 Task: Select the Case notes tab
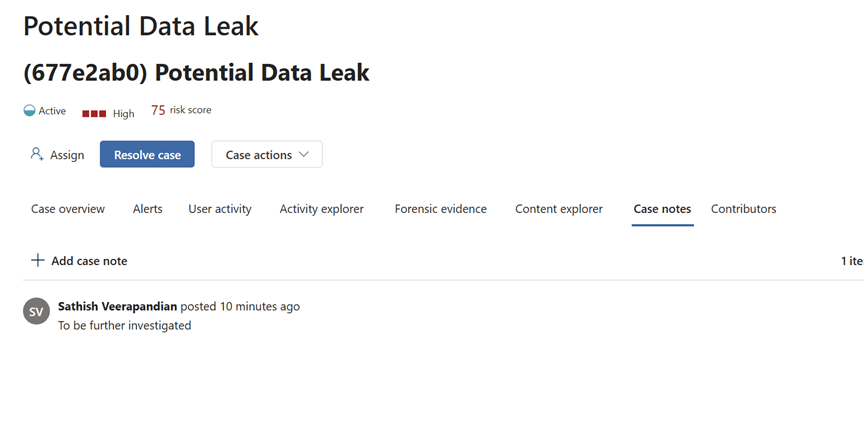(x=662, y=209)
